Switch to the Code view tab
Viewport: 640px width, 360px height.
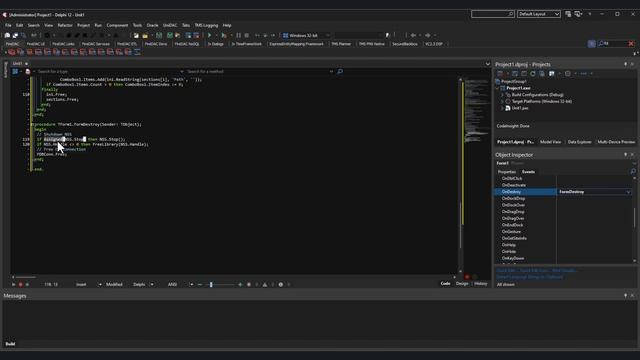click(445, 284)
